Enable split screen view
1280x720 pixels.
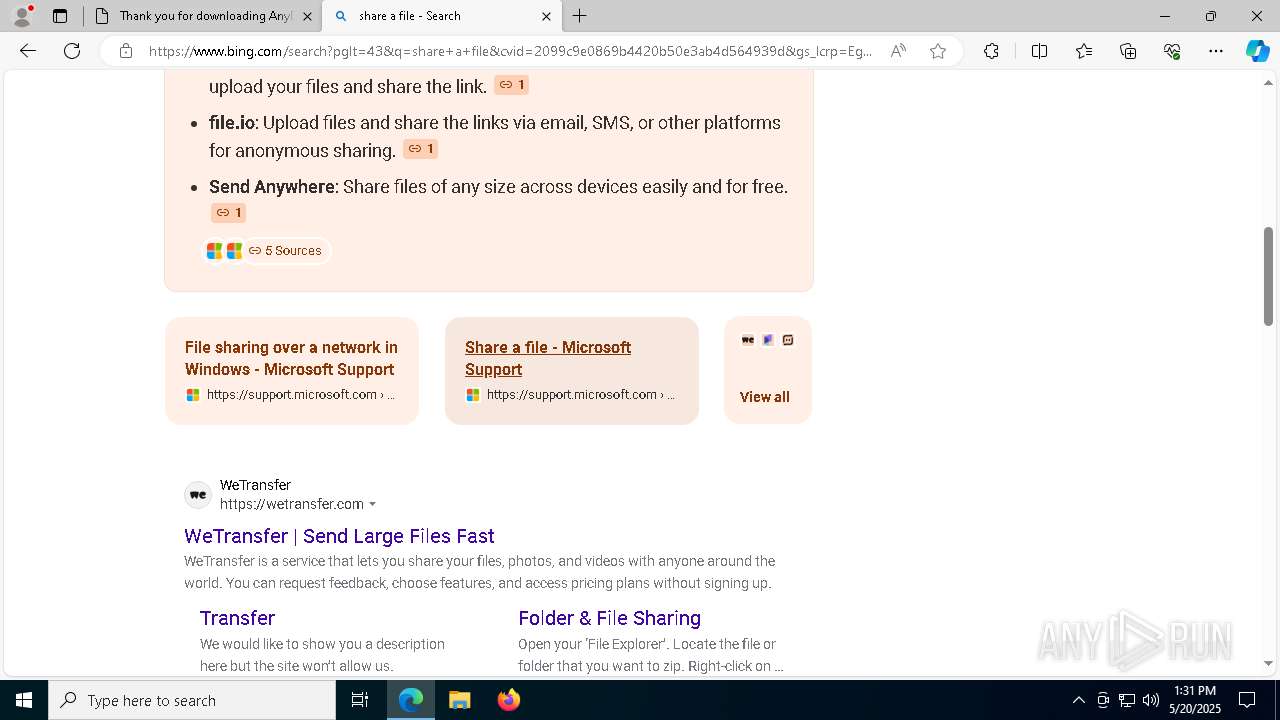1039,51
